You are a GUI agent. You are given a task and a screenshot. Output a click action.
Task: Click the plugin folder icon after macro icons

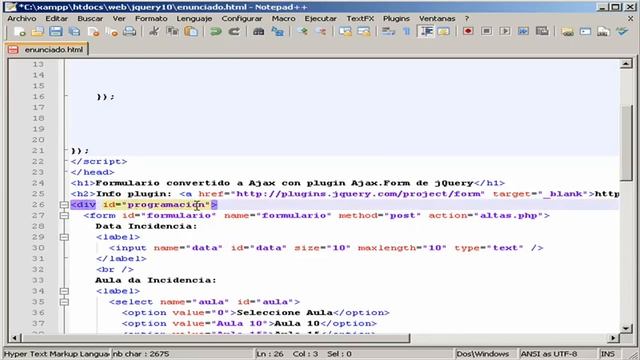click(x=567, y=31)
